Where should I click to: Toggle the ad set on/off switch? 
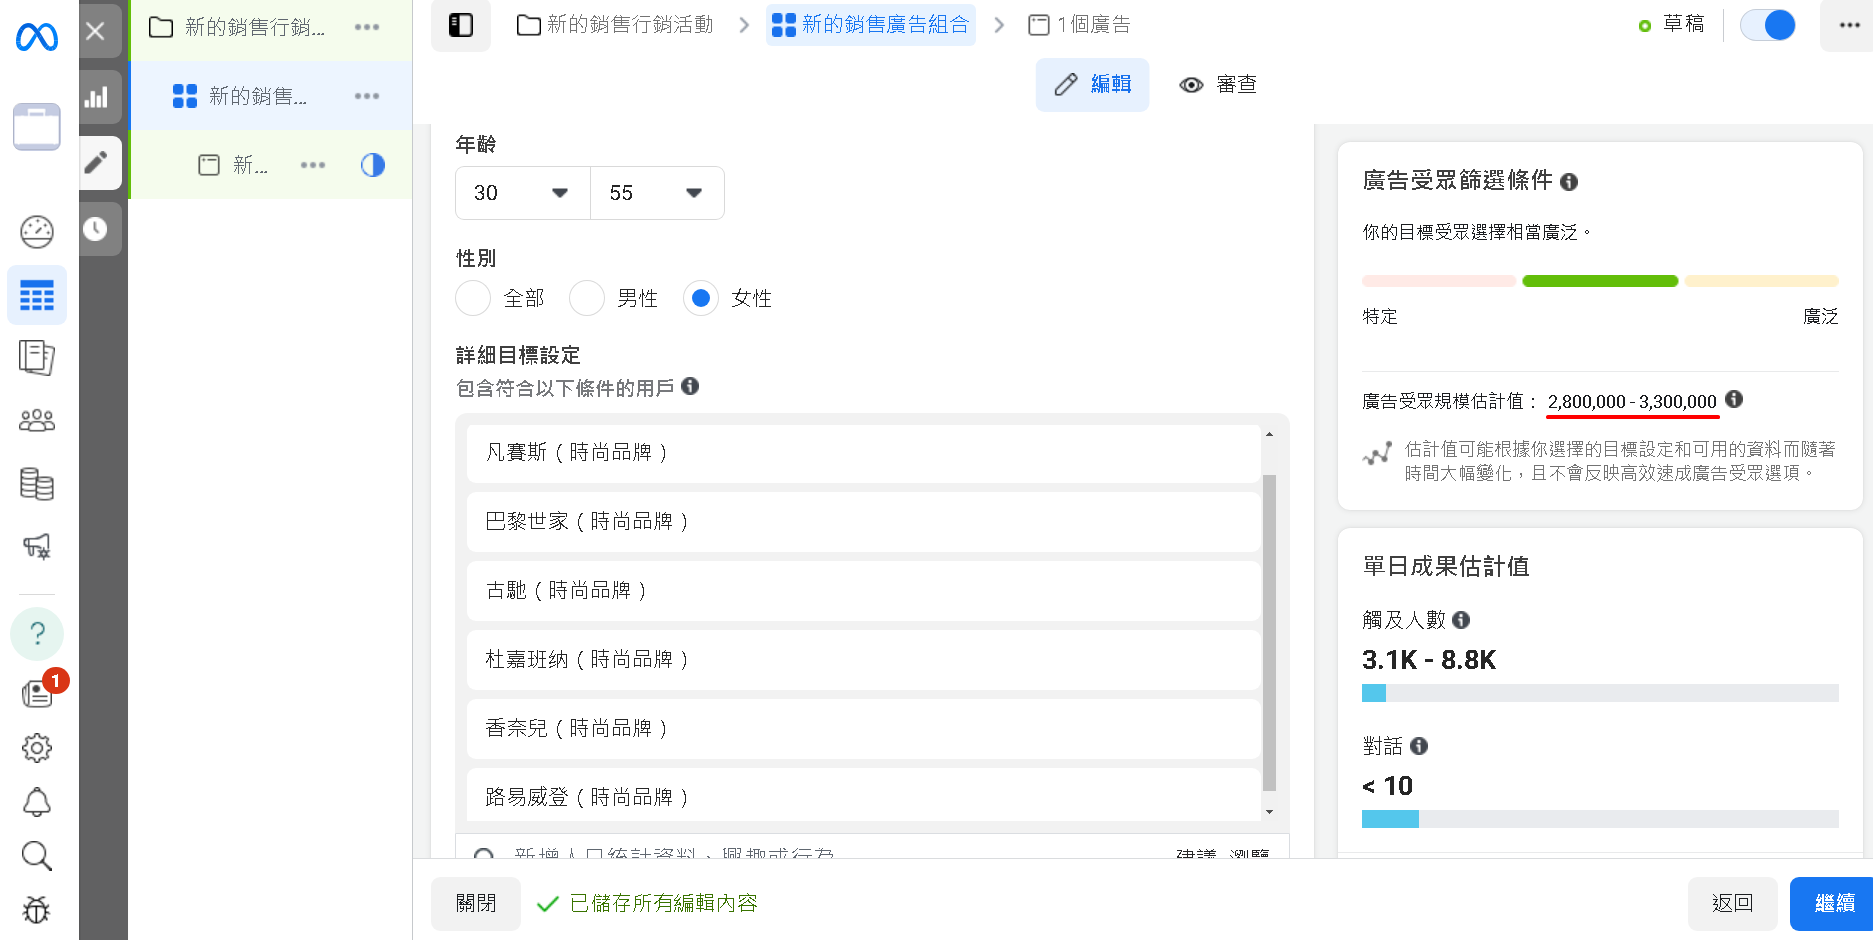[1768, 25]
